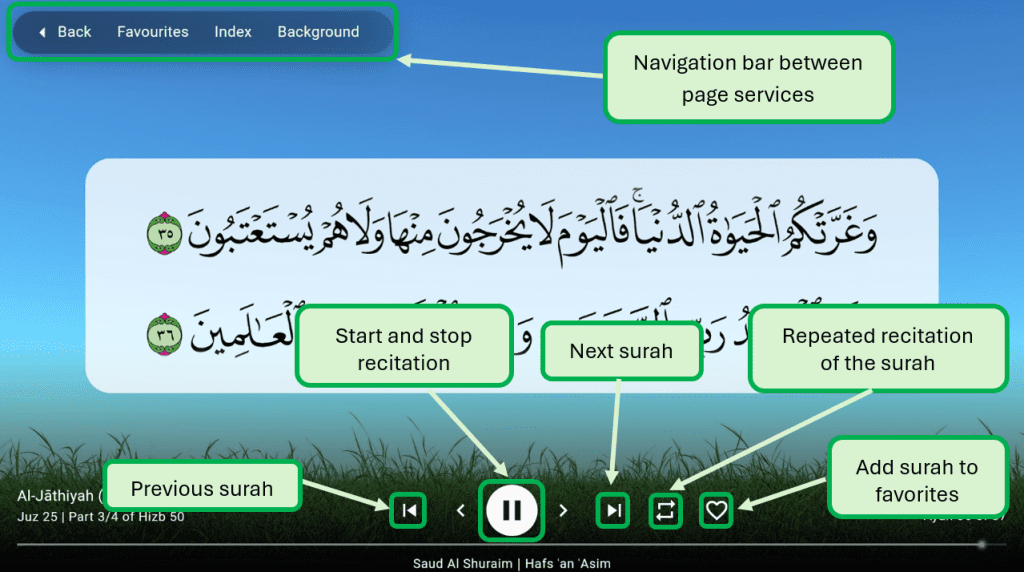Click the "Navigation bar between page services" callout
Viewport: 1024px width, 572px height.
tap(747, 78)
